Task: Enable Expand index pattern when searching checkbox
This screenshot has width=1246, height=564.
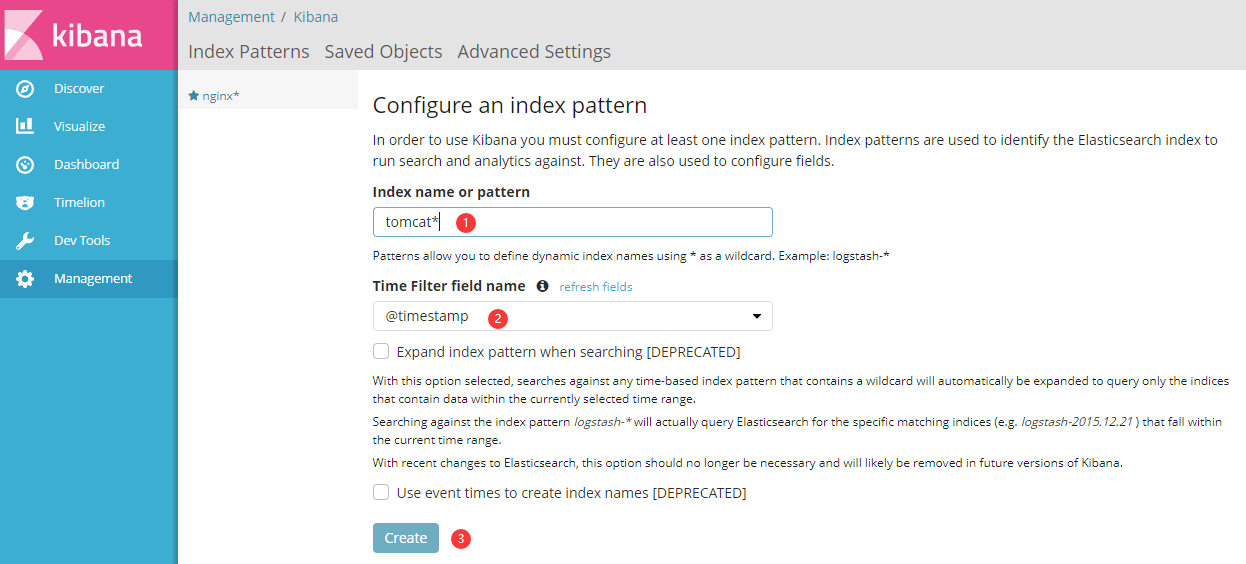Action: (x=381, y=351)
